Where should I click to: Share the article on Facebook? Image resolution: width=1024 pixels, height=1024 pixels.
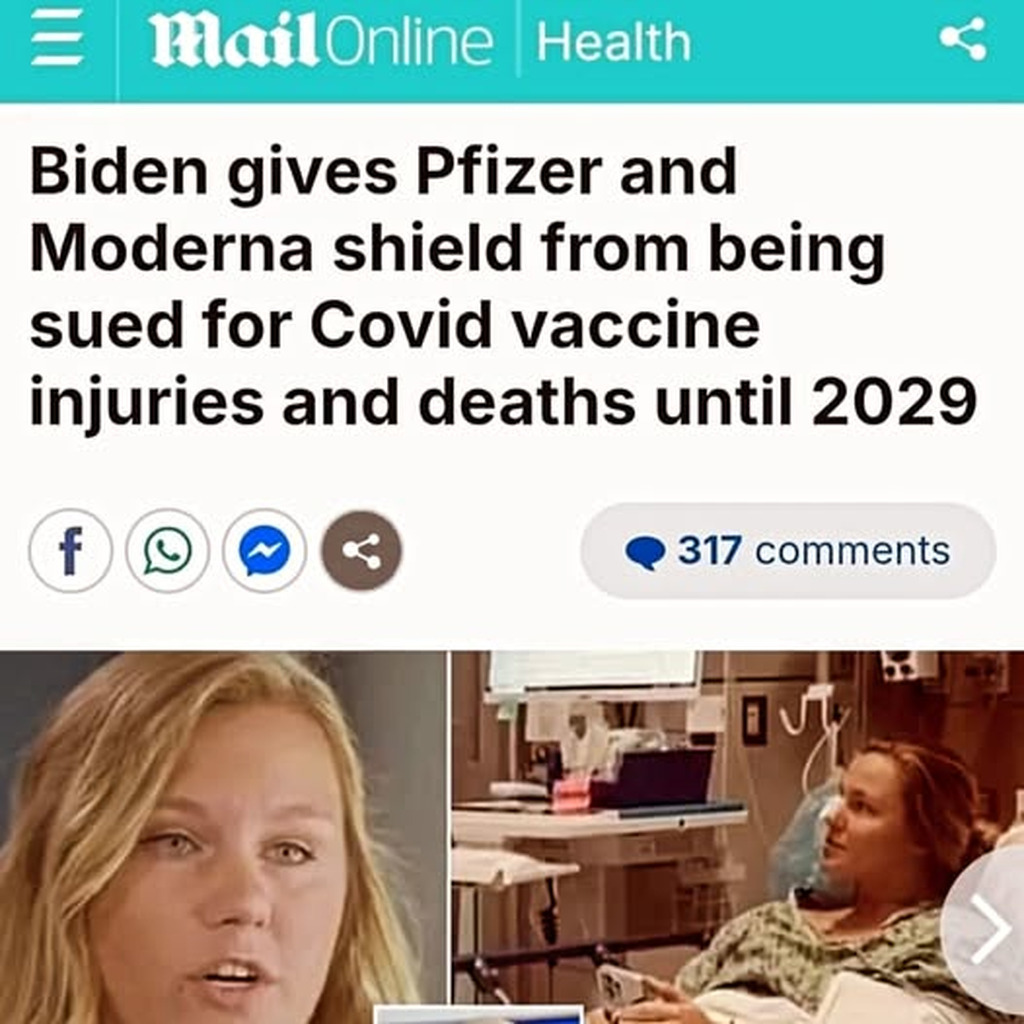click(71, 551)
